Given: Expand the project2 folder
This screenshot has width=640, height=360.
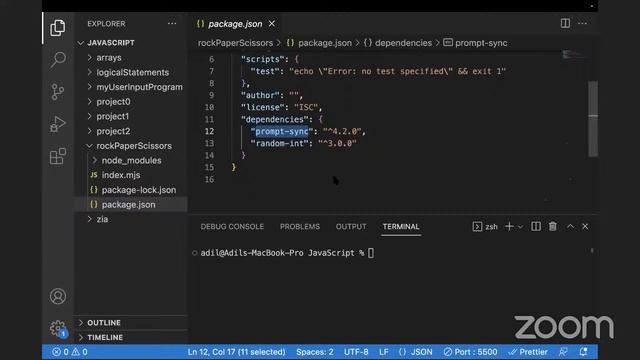Looking at the screenshot, I should pos(131,131).
